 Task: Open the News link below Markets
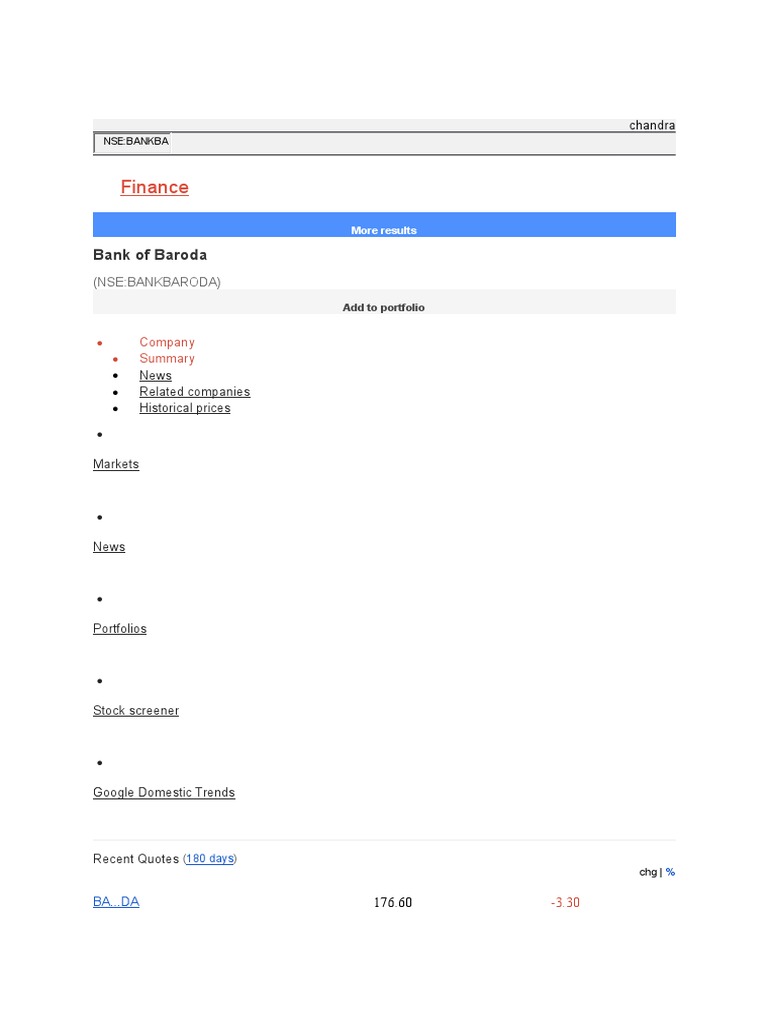[109, 546]
